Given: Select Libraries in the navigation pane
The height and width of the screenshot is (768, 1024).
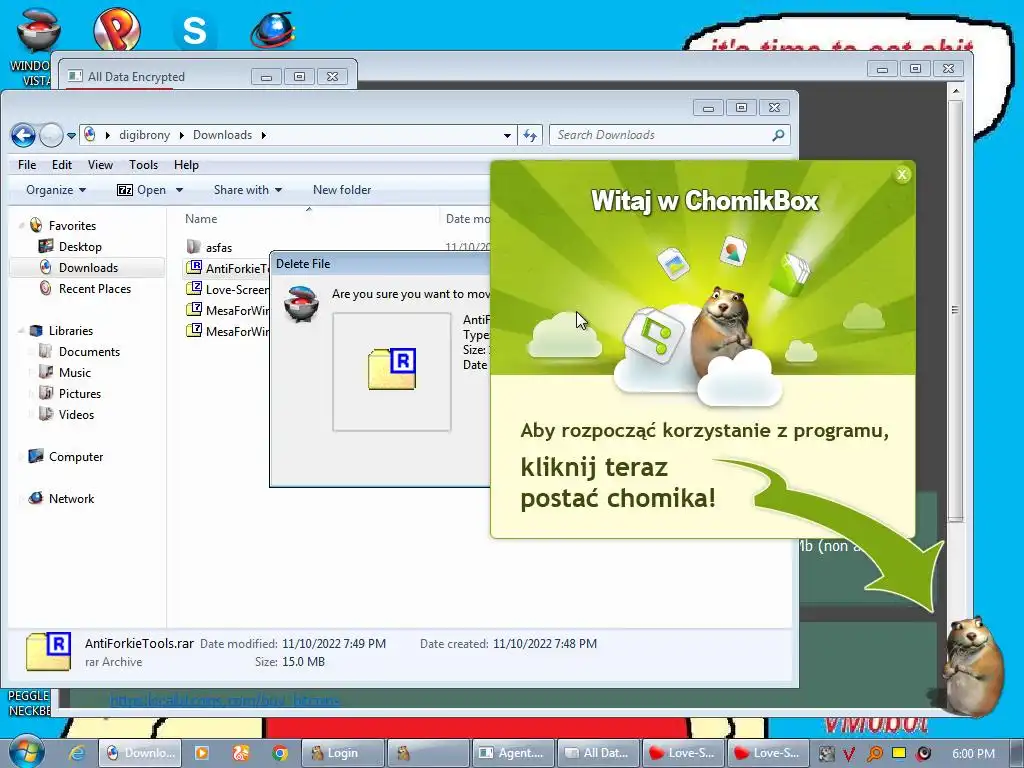Looking at the screenshot, I should pyautogui.click(x=71, y=331).
